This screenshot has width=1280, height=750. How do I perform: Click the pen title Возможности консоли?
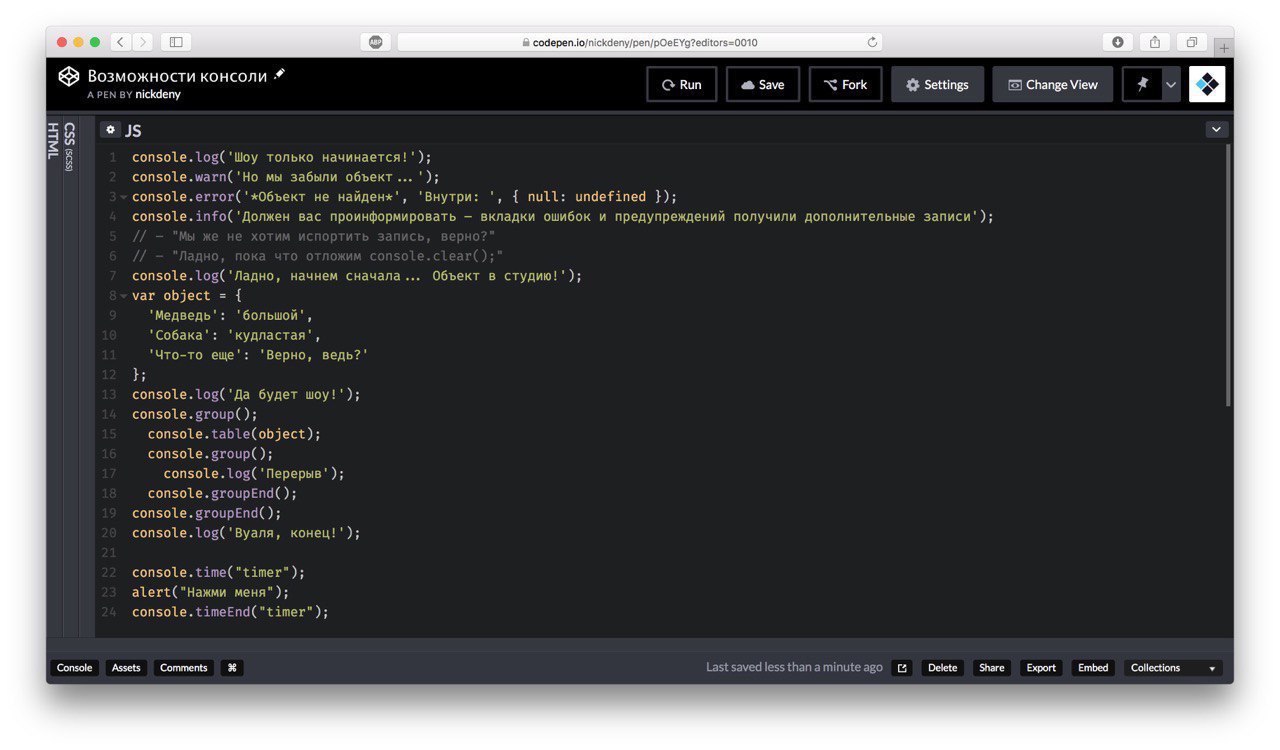pos(177,76)
